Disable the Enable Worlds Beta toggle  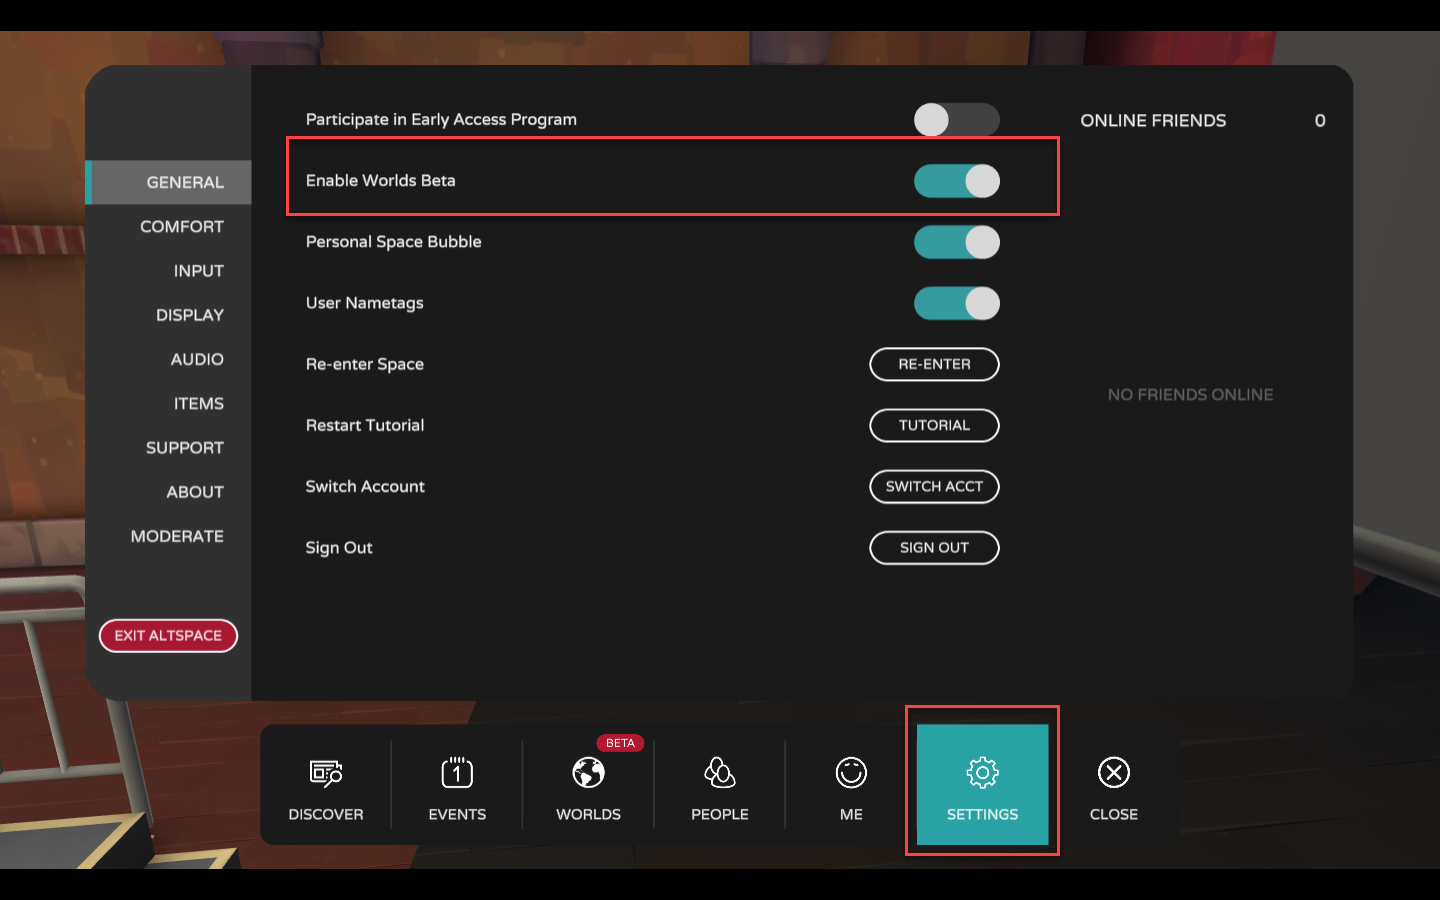point(956,181)
